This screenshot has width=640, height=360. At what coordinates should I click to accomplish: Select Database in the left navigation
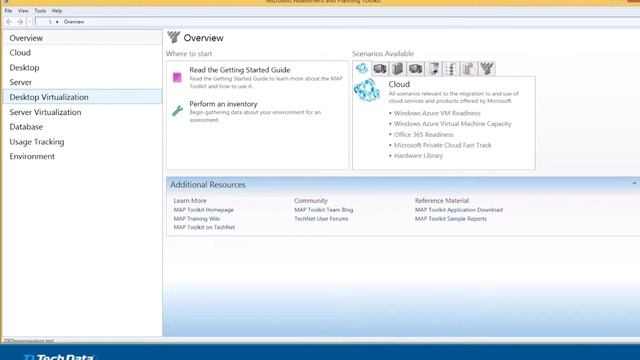tap(82, 127)
